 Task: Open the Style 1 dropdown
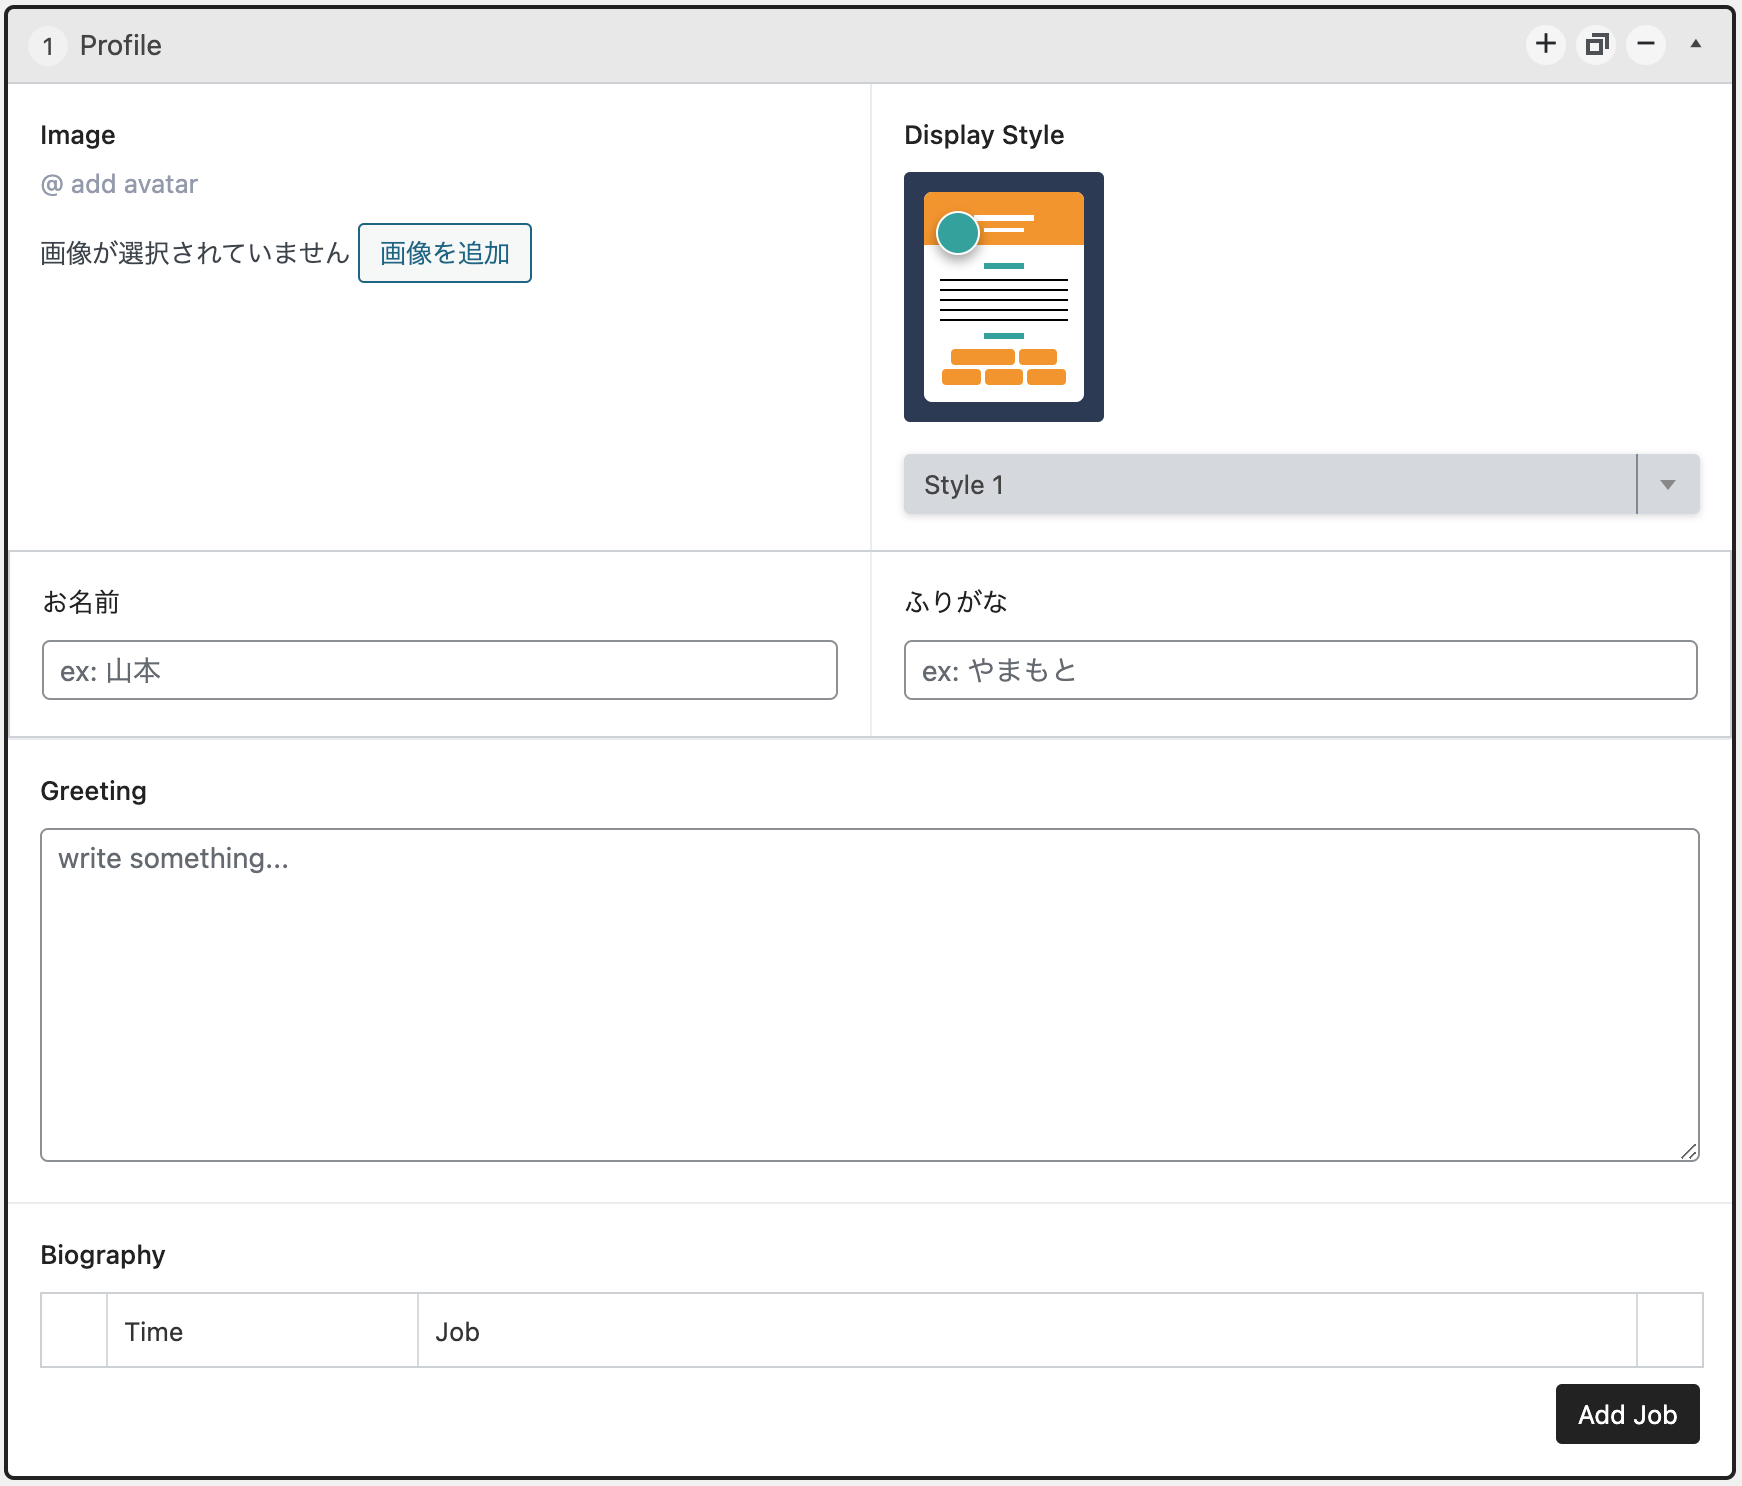pyautogui.click(x=1268, y=485)
